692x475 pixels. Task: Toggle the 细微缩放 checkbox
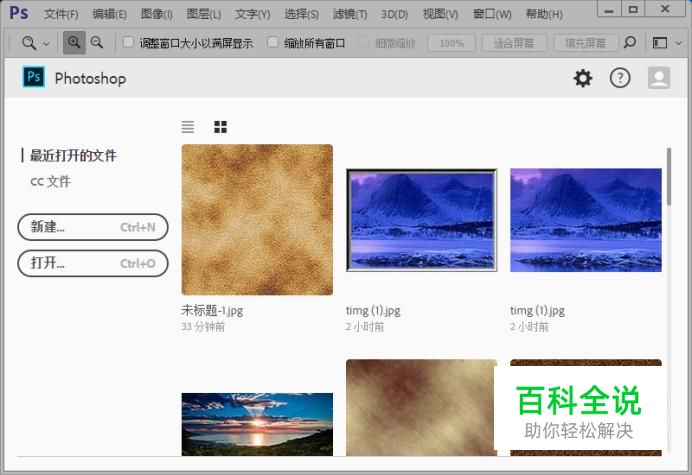click(363, 42)
